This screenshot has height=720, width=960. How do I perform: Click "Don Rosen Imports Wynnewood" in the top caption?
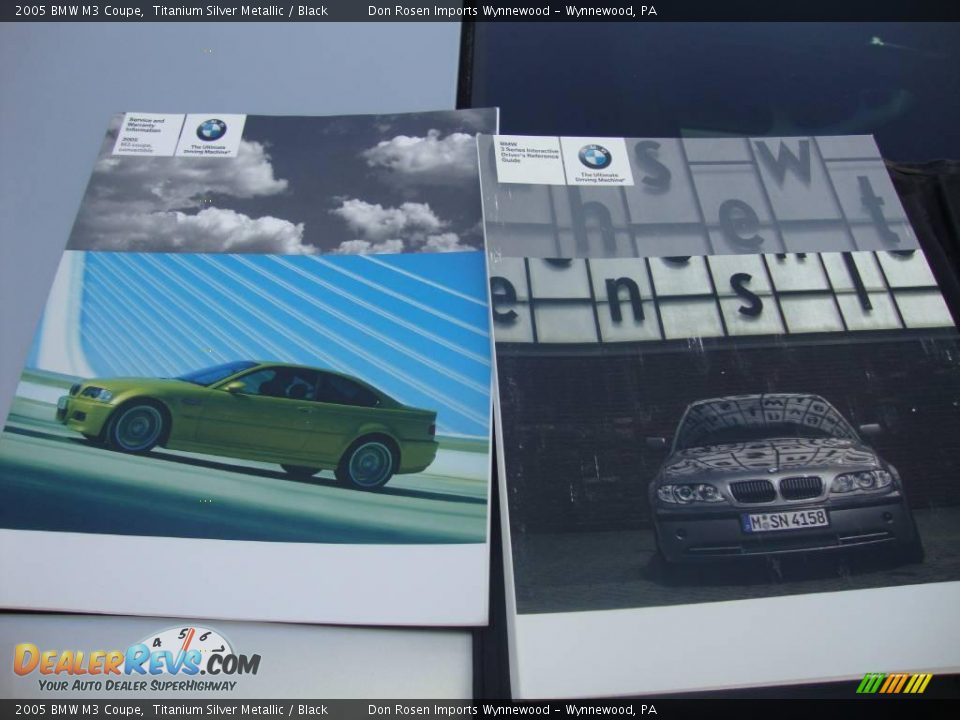pos(459,10)
